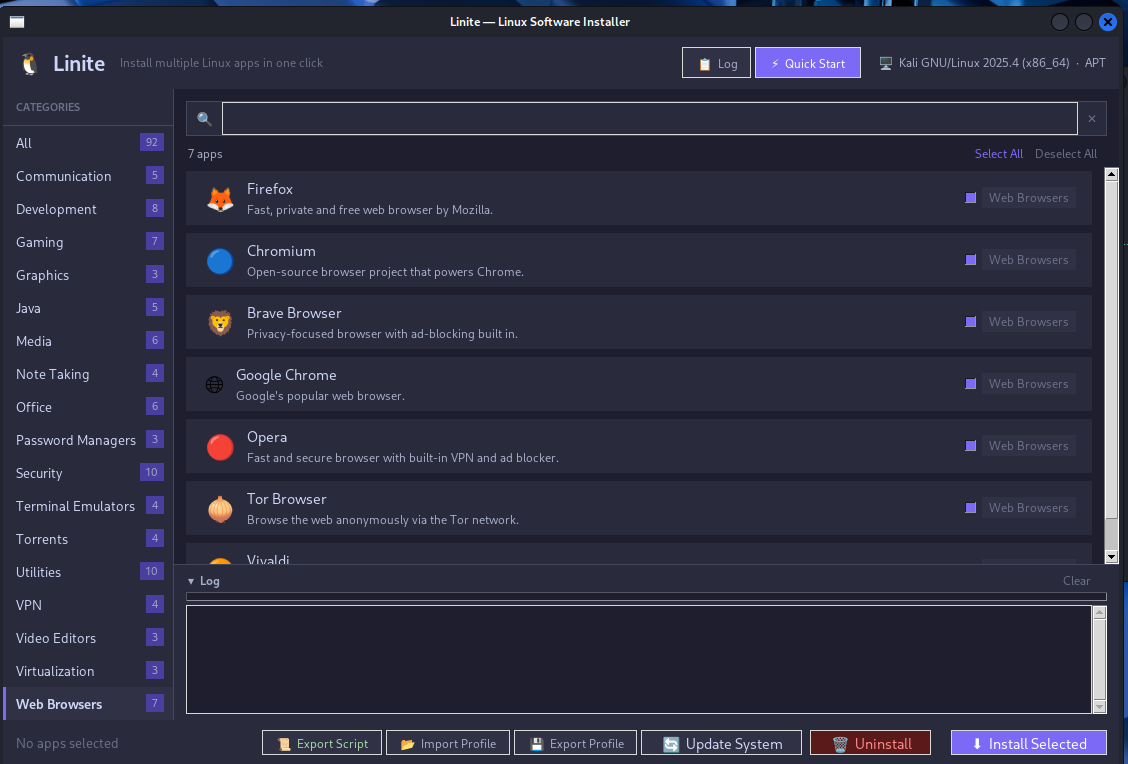Open the Video Editors category
The height and width of the screenshot is (764, 1128).
(x=88, y=638)
